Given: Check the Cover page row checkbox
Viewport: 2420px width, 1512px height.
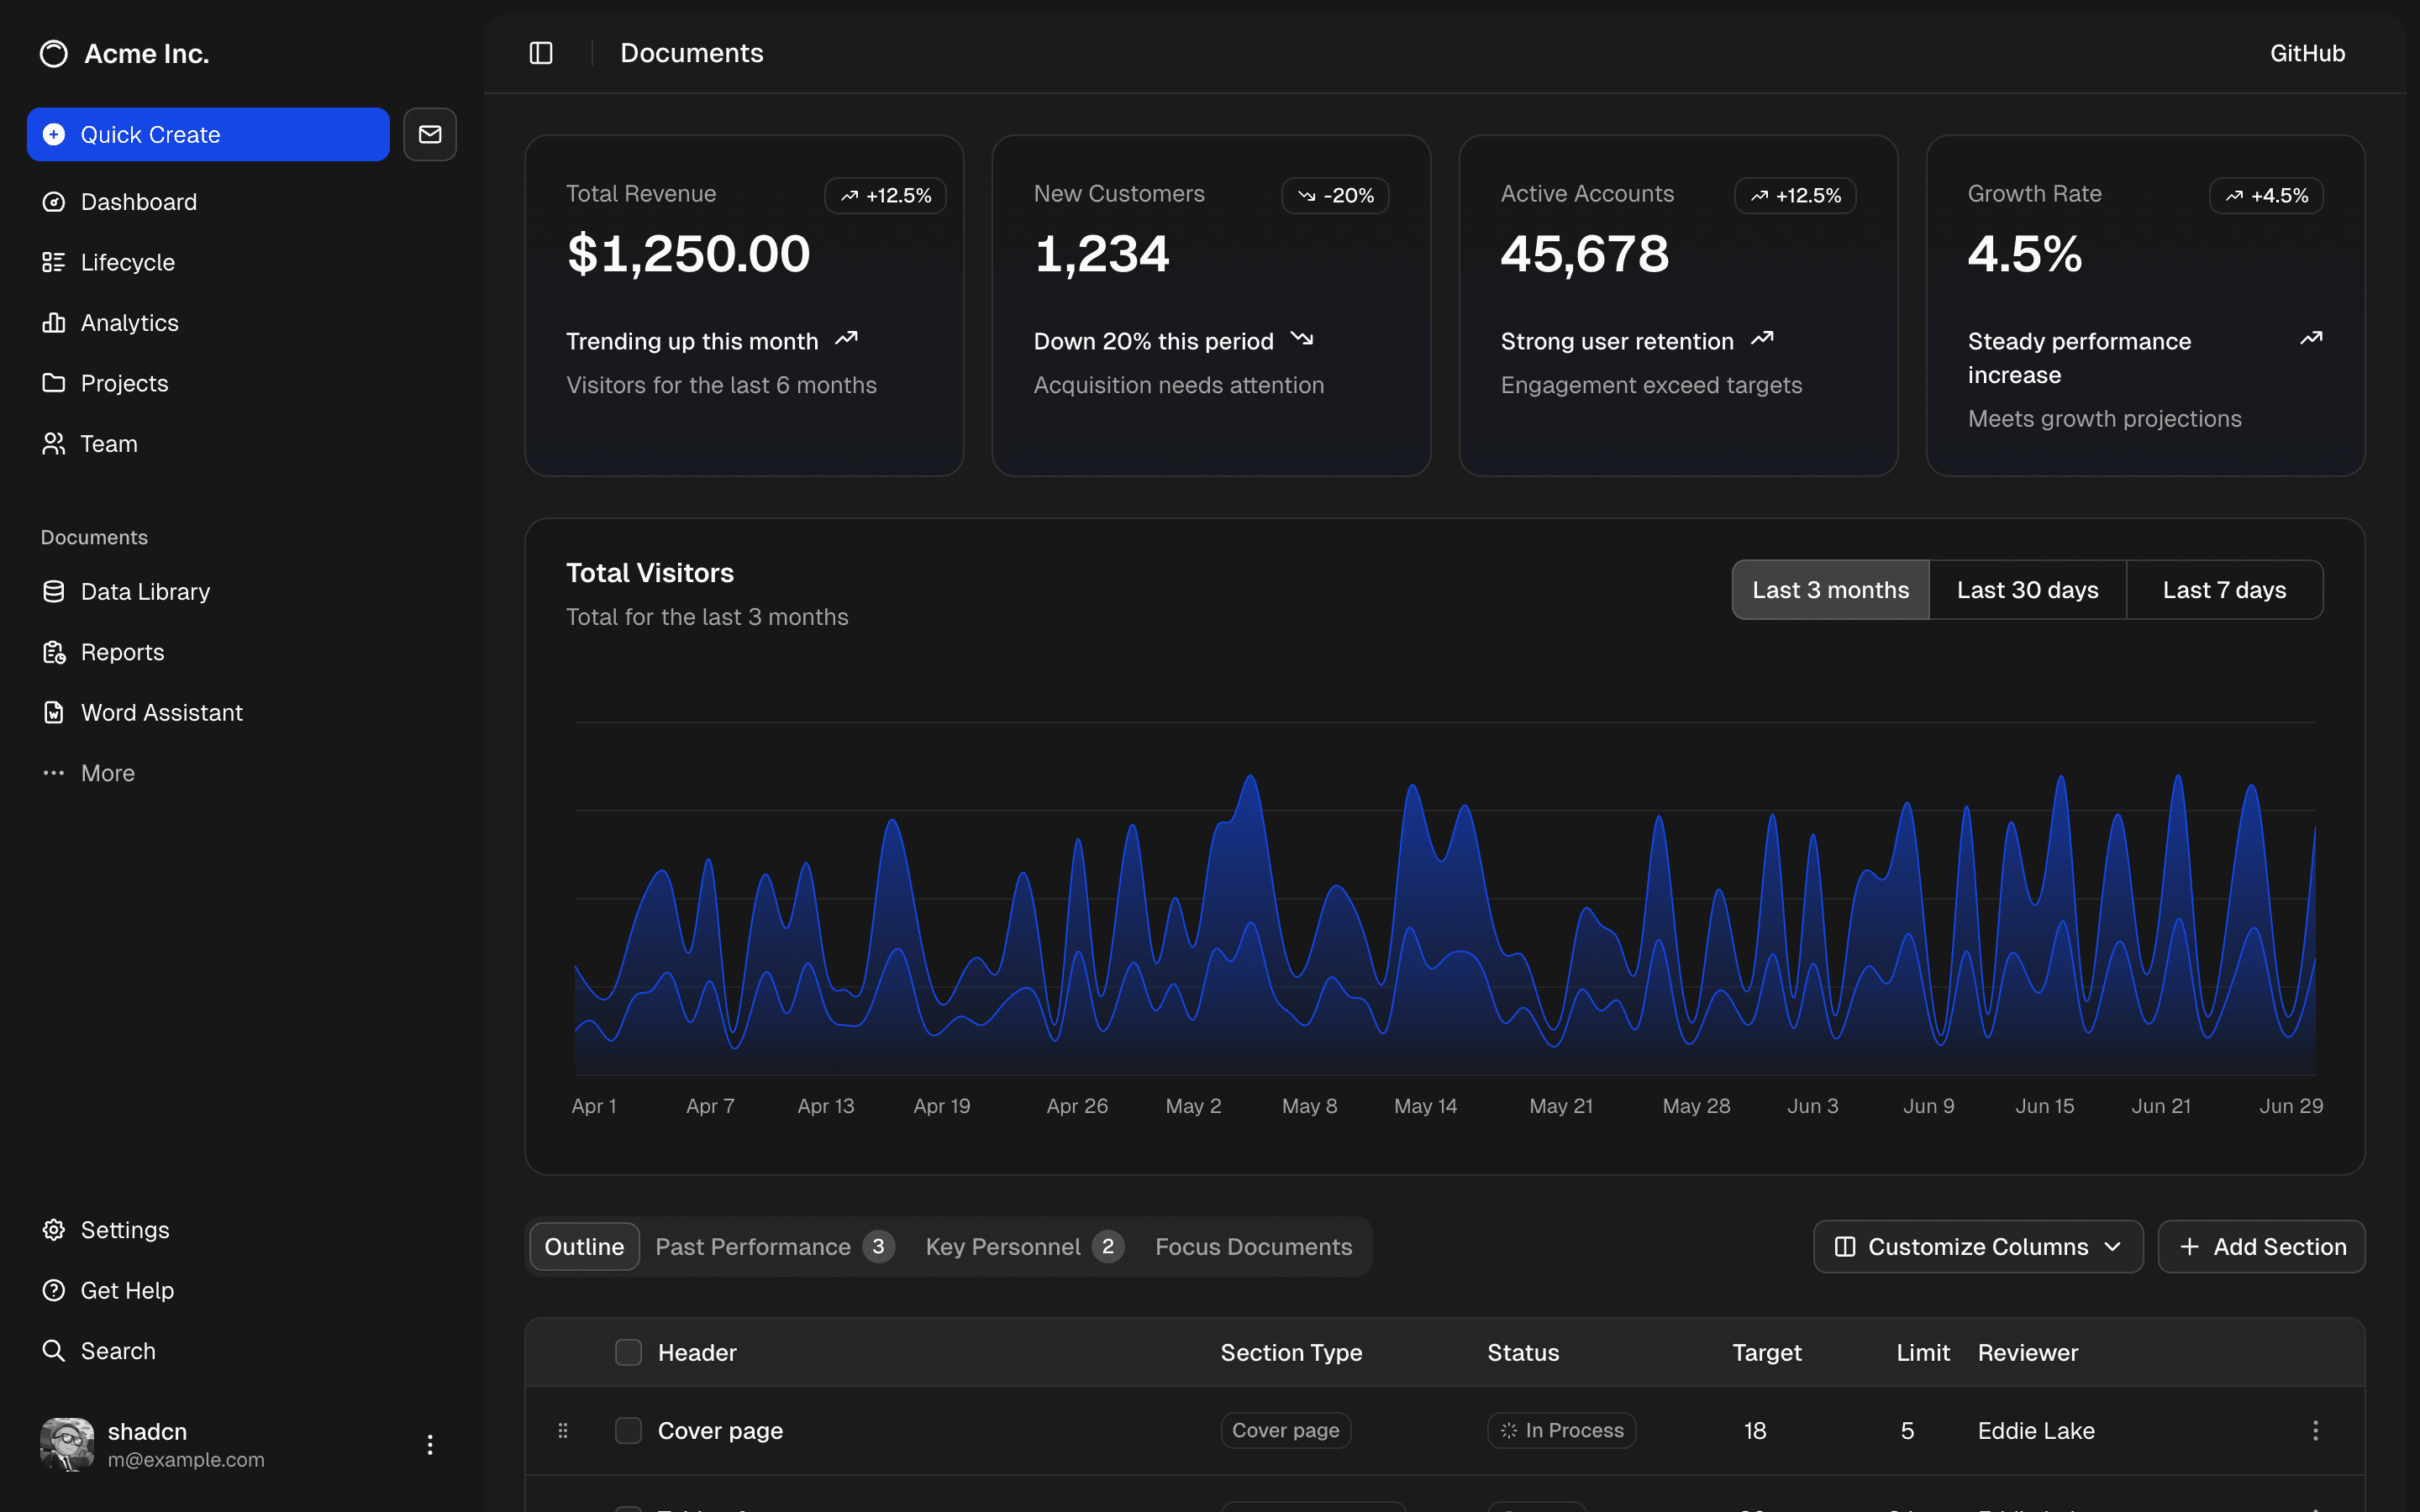Looking at the screenshot, I should point(628,1430).
